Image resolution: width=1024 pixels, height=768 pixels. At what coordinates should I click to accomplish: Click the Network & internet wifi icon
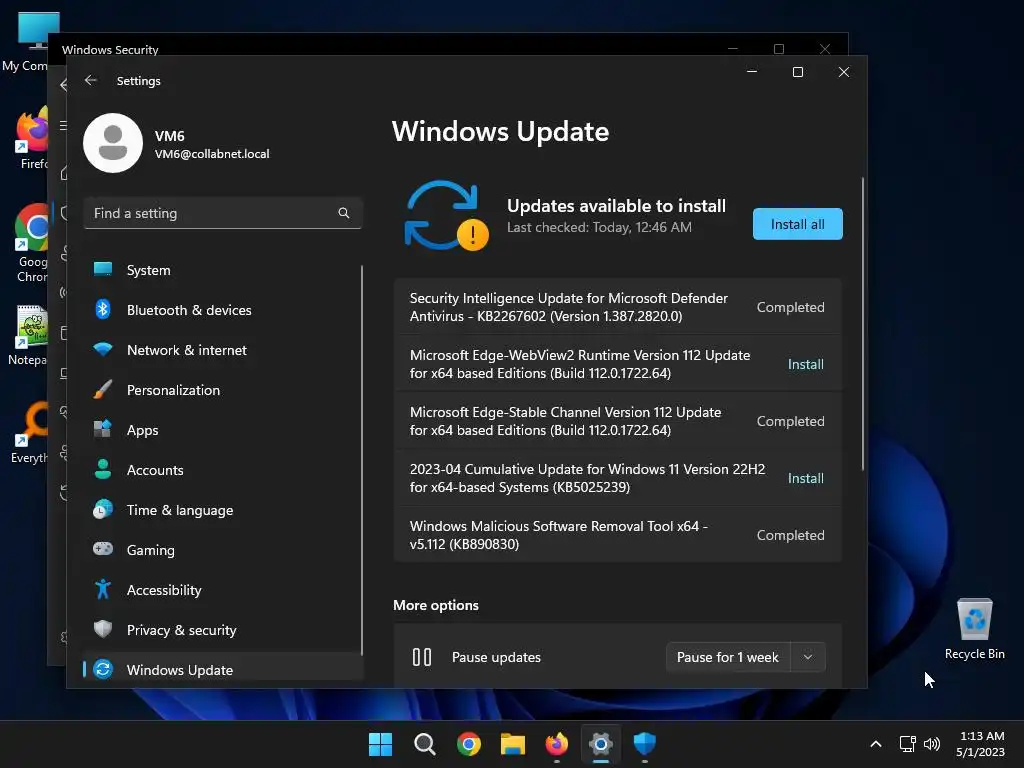click(103, 349)
